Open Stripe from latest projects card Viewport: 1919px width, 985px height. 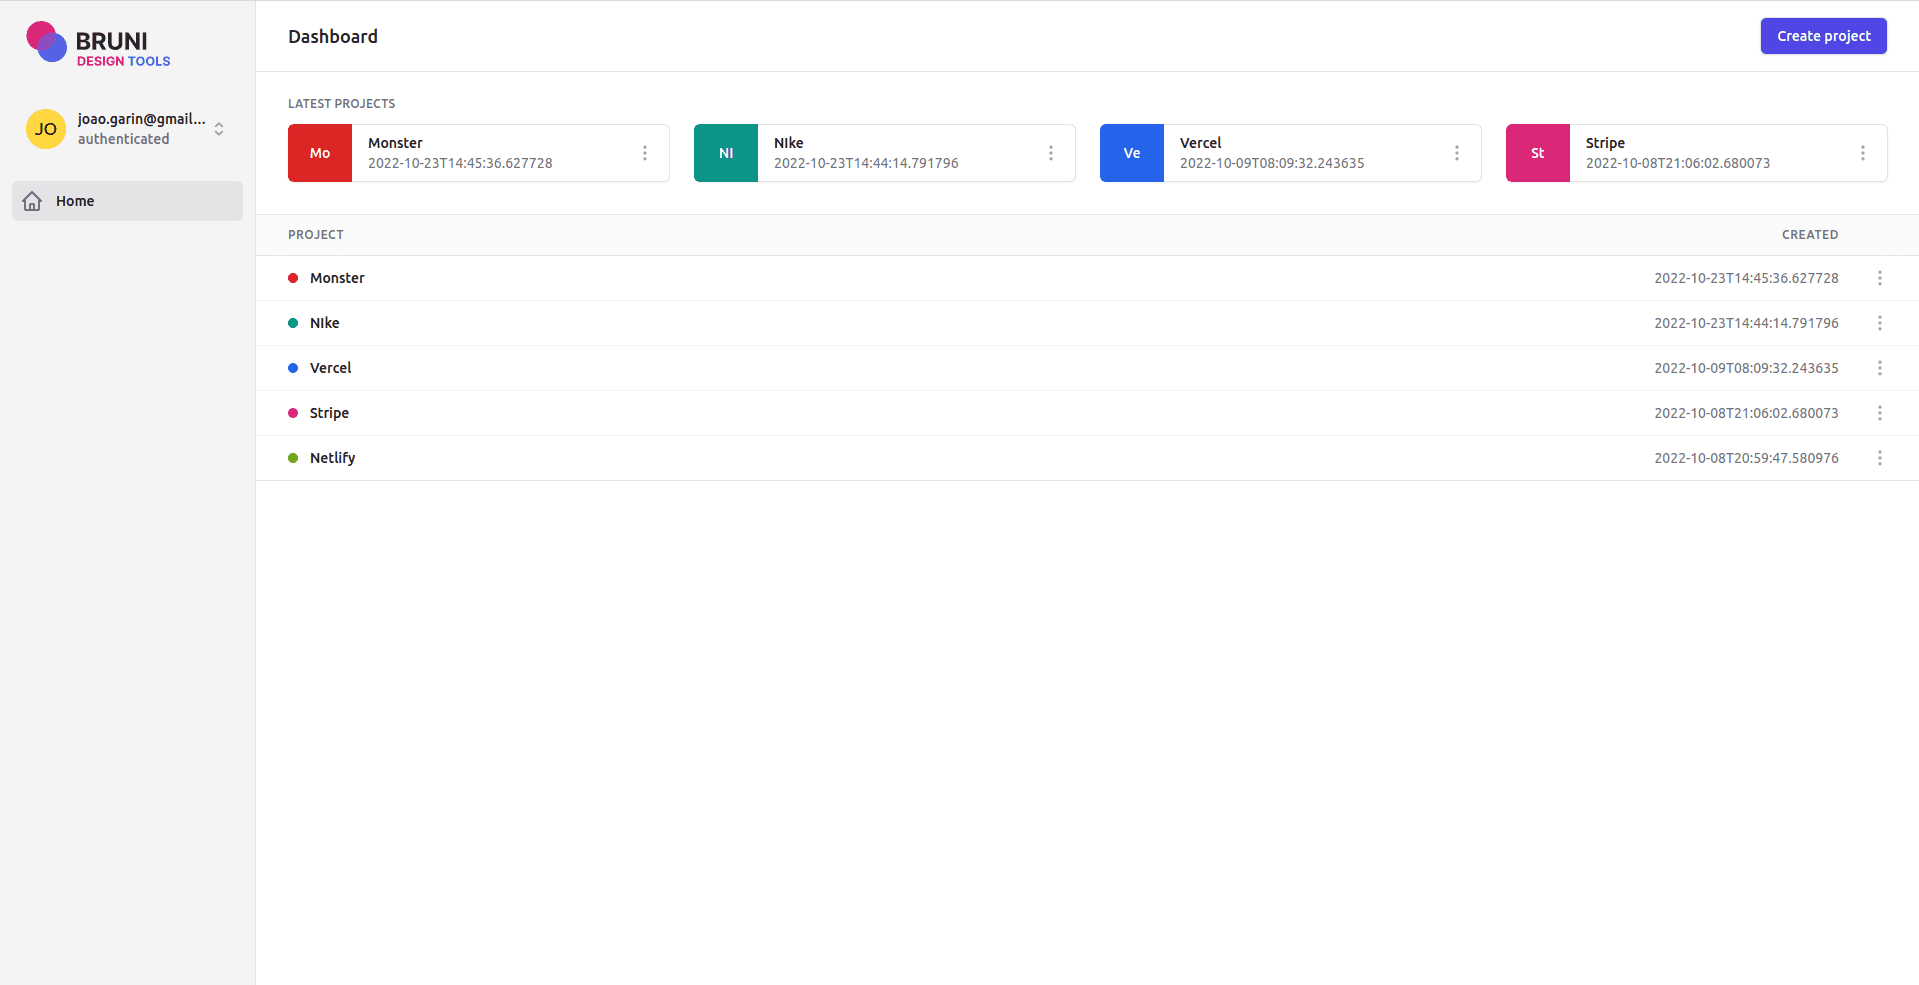point(1605,143)
